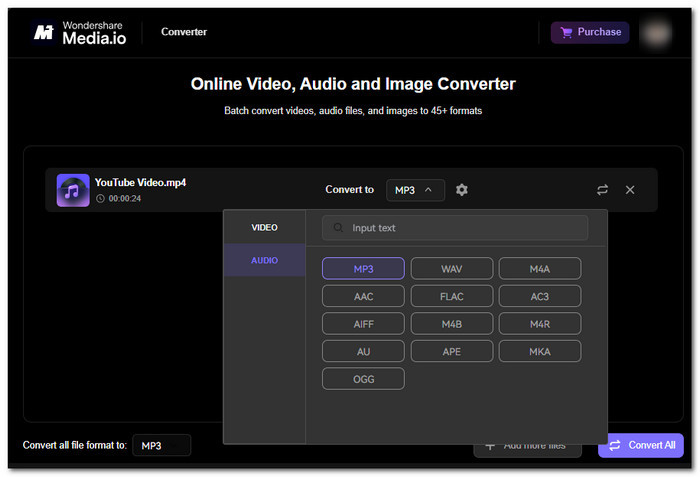Open the Convert all file format dropdown
This screenshot has width=700, height=477.
click(161, 446)
